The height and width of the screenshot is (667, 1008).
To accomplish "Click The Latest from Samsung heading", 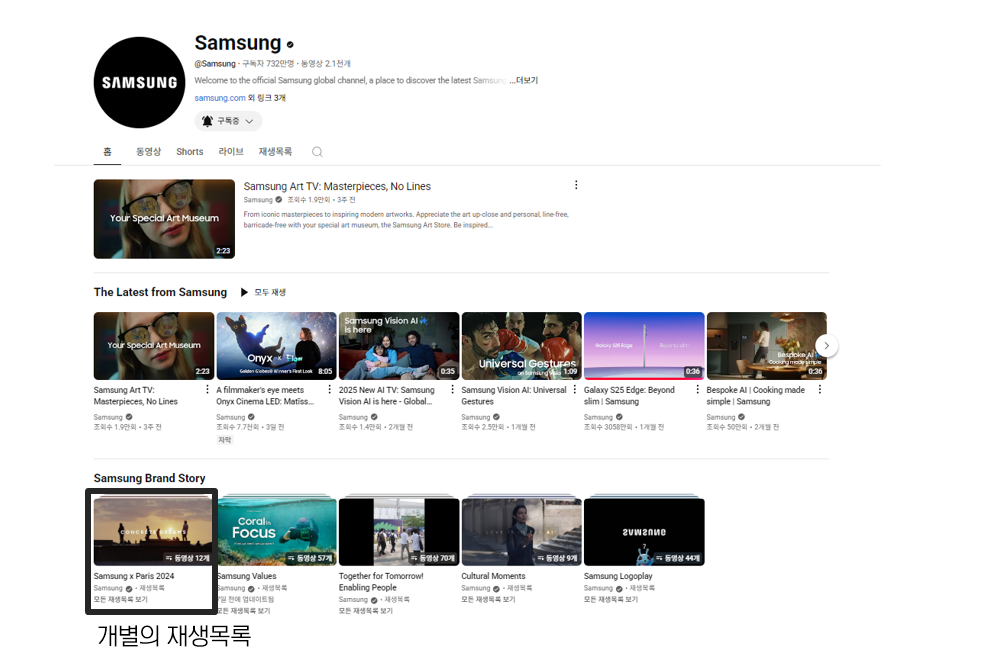I will 160,292.
